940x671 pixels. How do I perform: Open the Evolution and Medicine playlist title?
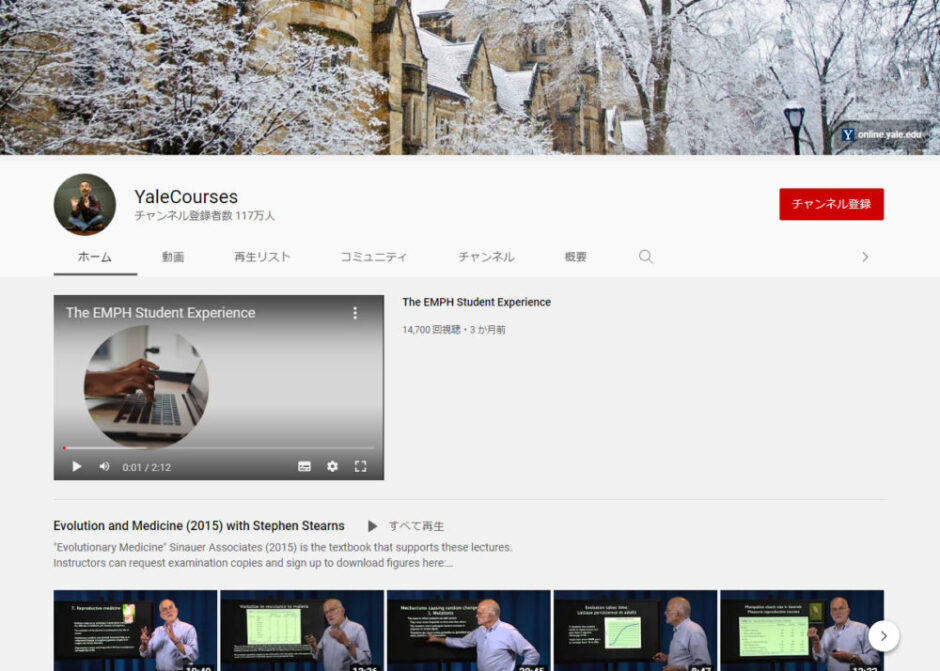click(199, 526)
